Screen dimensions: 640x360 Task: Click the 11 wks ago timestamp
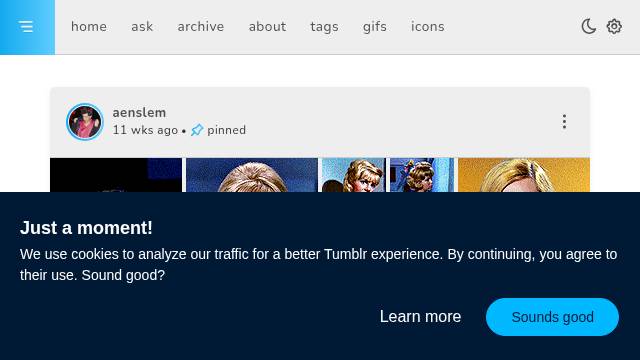coord(145,130)
